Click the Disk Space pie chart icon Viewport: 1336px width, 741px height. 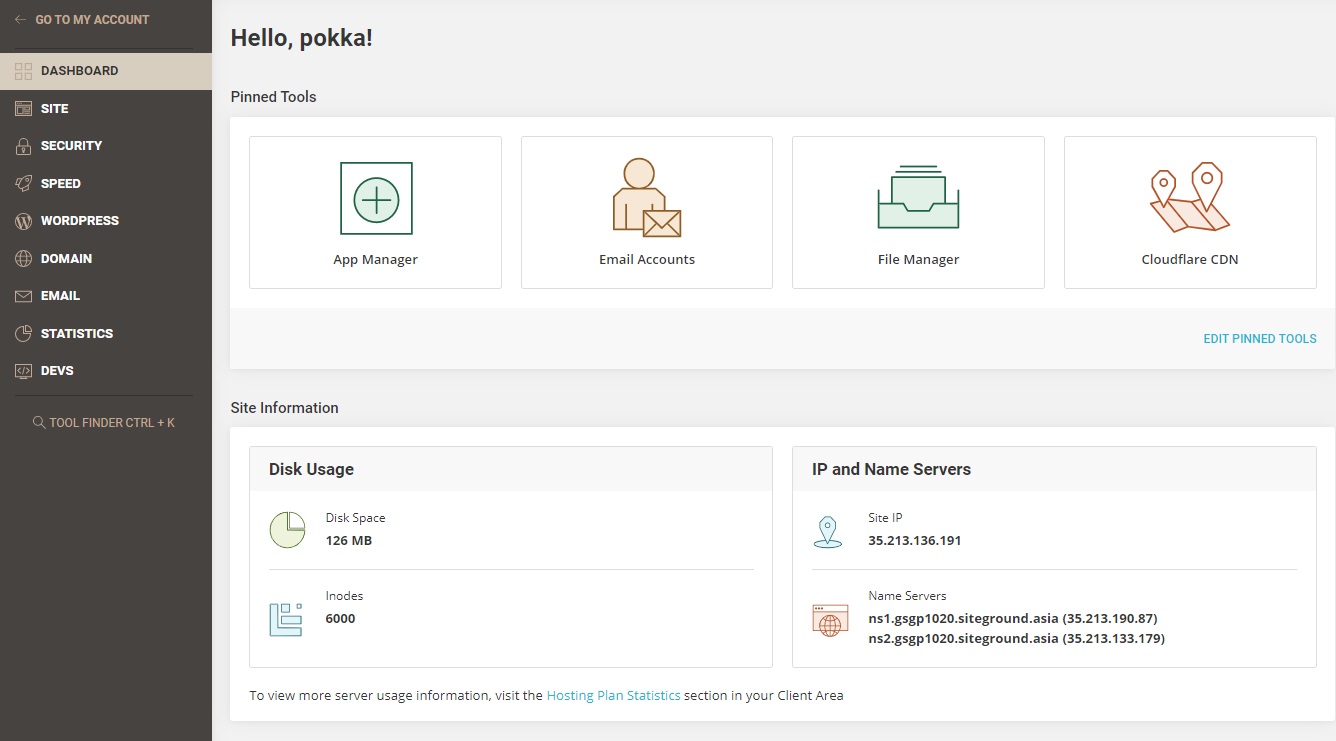(x=287, y=530)
